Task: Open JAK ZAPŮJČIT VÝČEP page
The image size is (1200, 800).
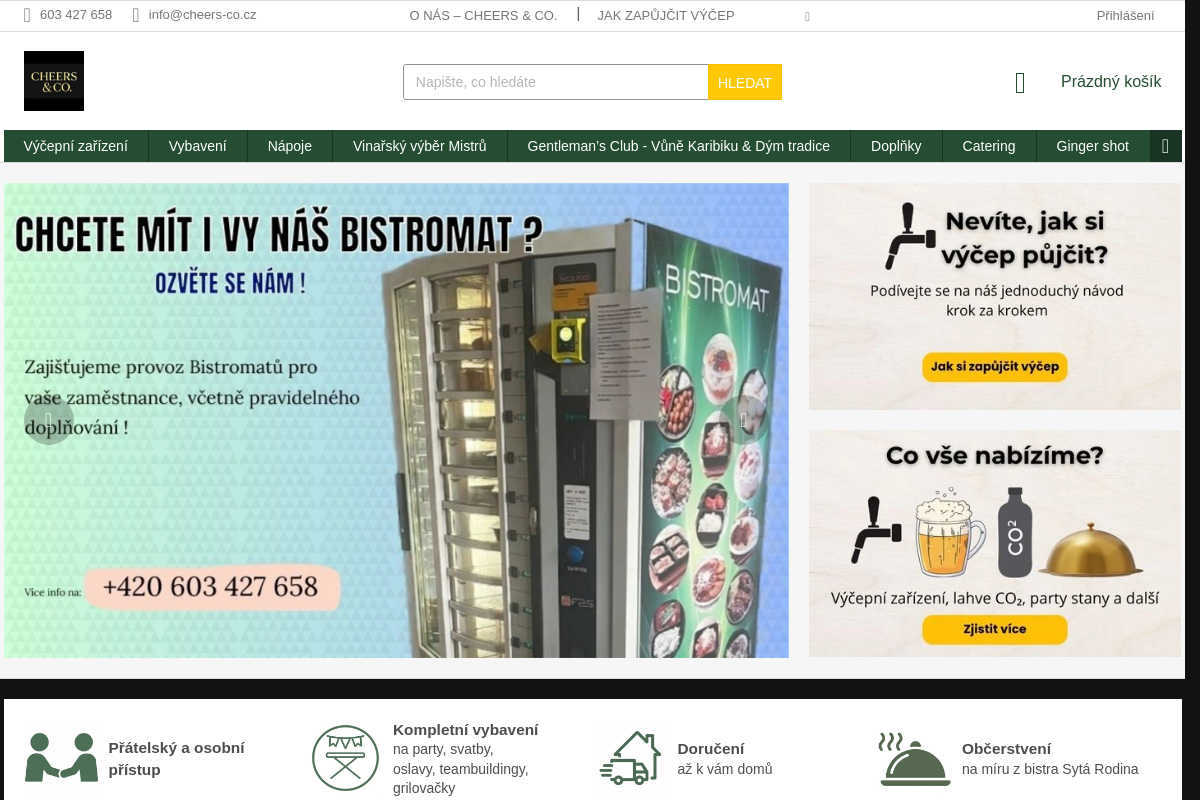Action: [x=666, y=16]
